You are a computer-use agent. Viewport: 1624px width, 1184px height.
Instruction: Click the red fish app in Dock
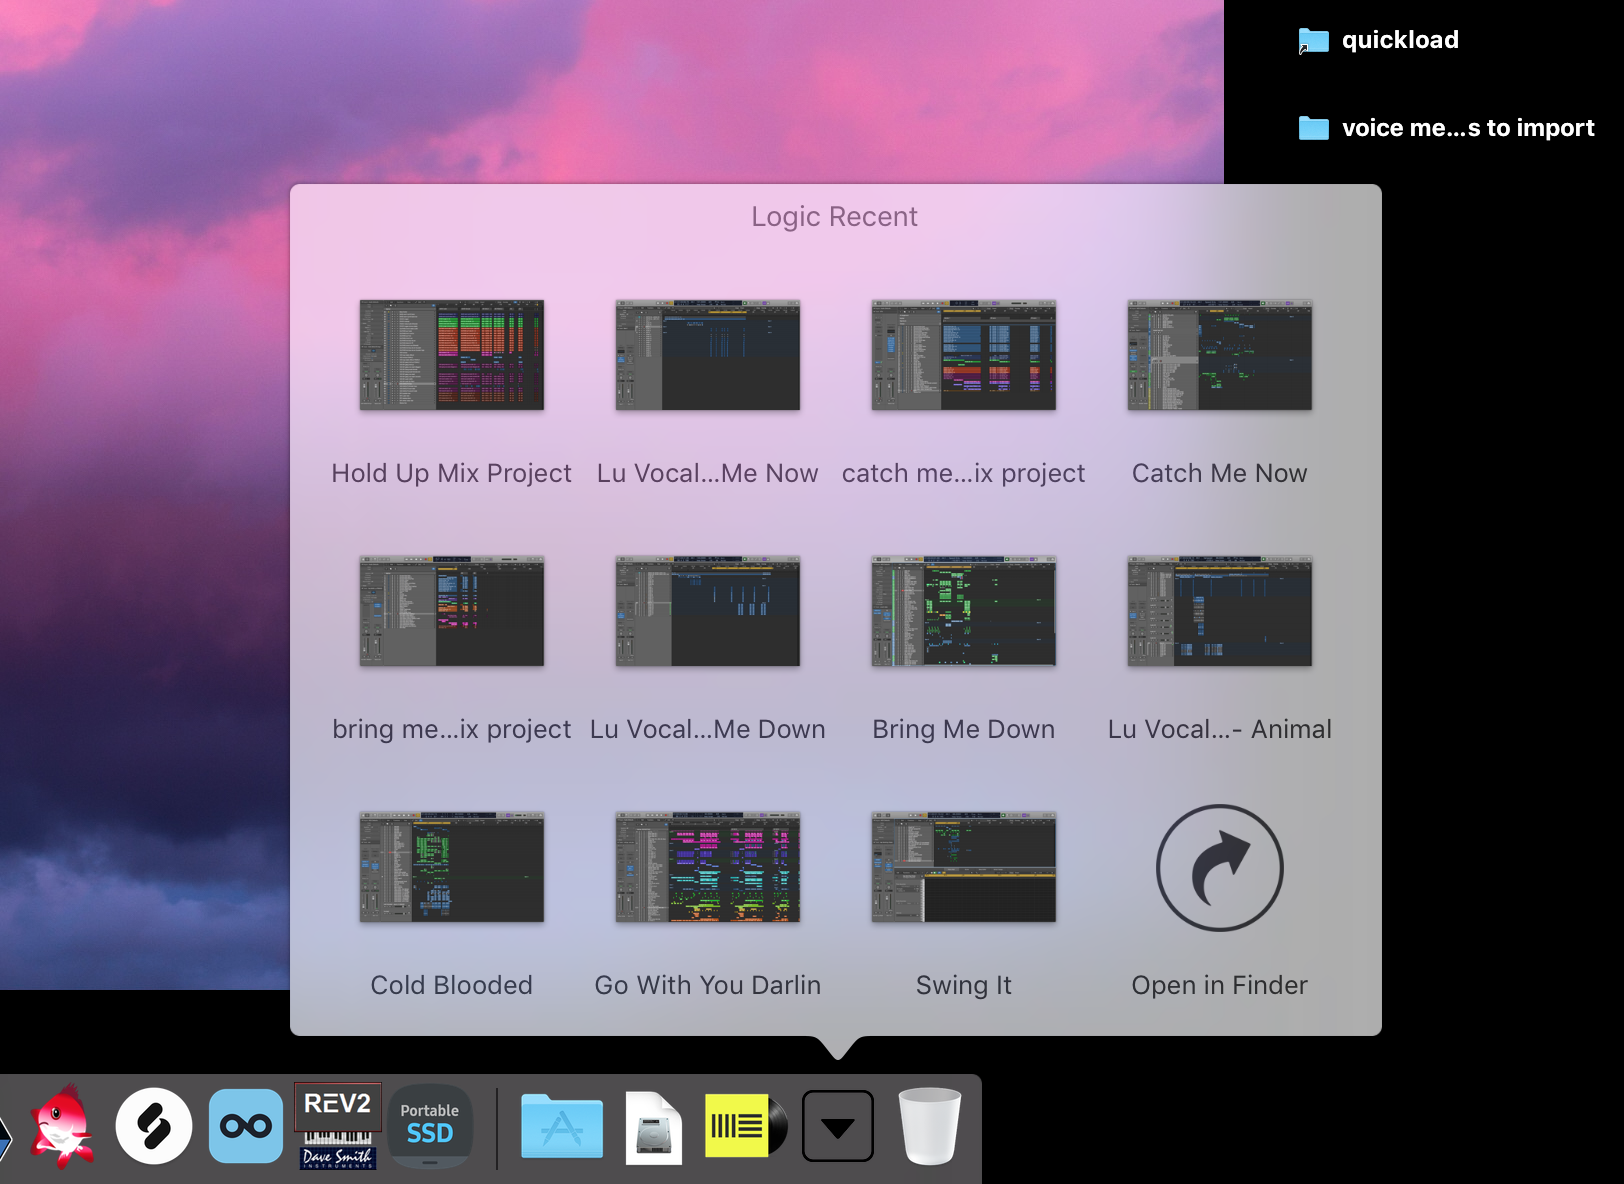[x=63, y=1126]
